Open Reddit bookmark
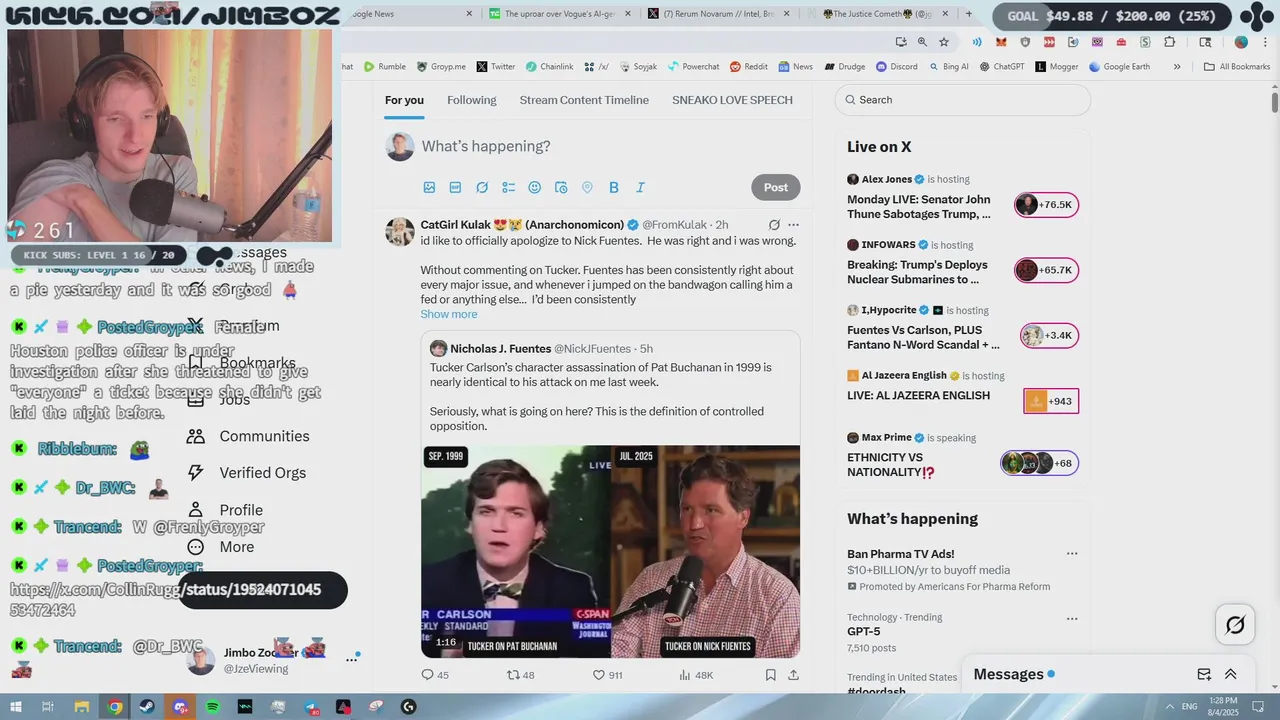This screenshot has width=1280, height=720. point(748,67)
